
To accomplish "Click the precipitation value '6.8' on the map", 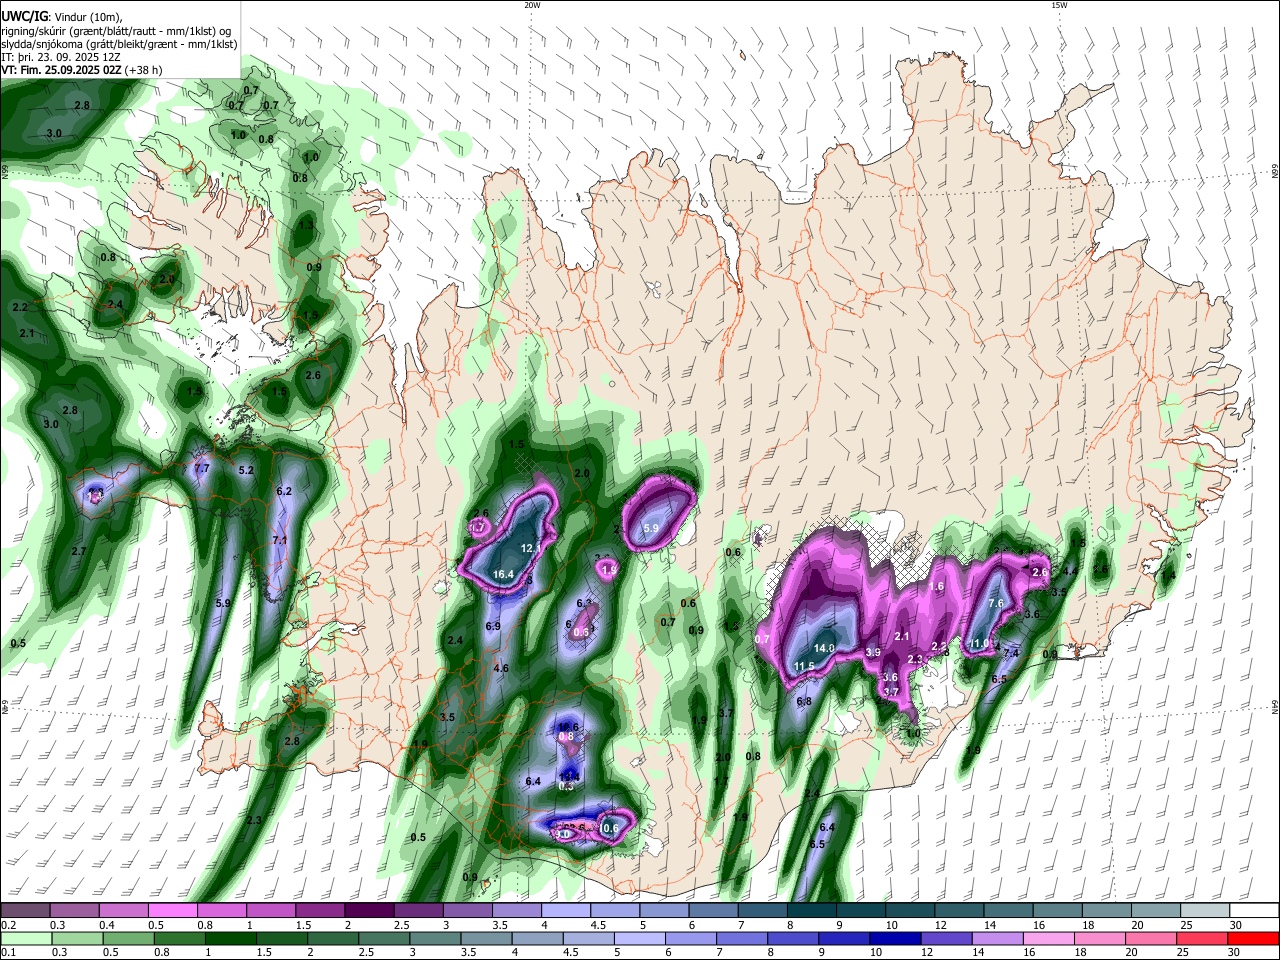I will [x=804, y=702].
